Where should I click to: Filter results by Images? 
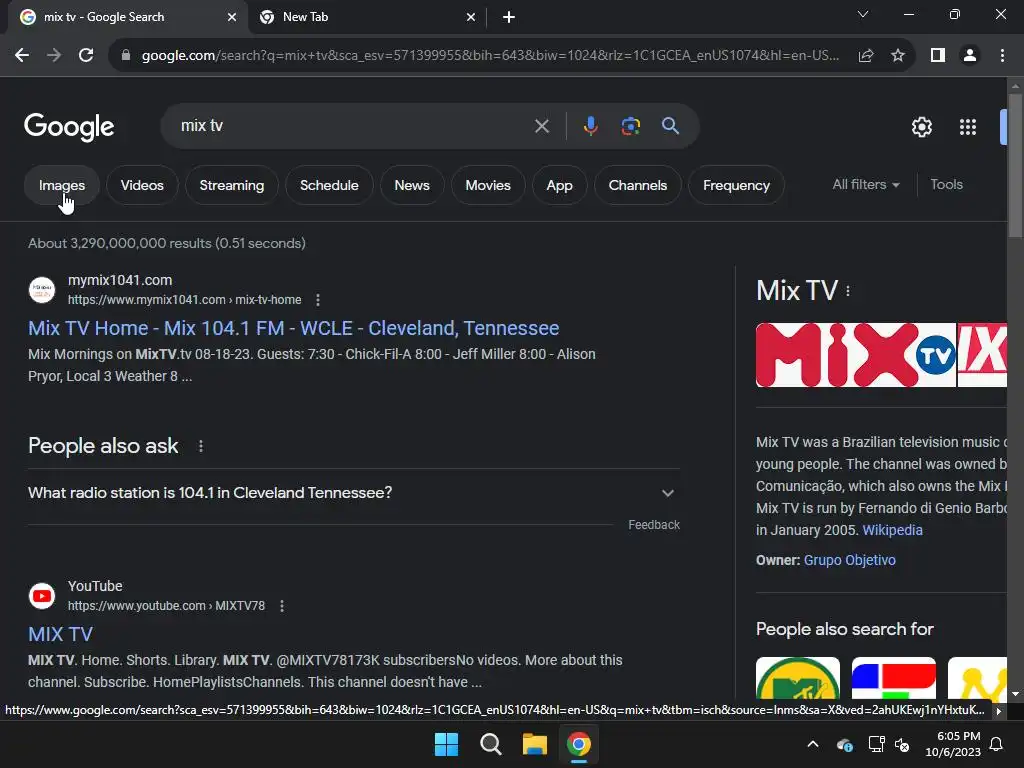62,185
